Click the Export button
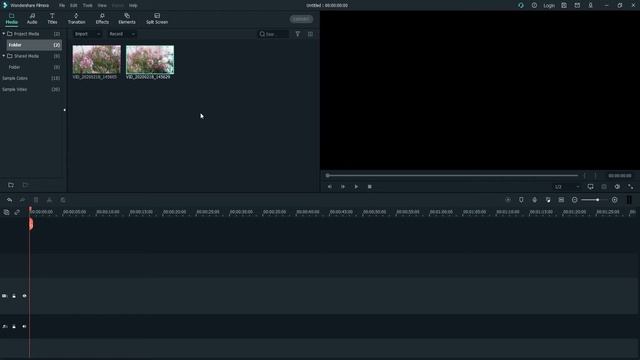This screenshot has height=360, width=640. coord(301,19)
